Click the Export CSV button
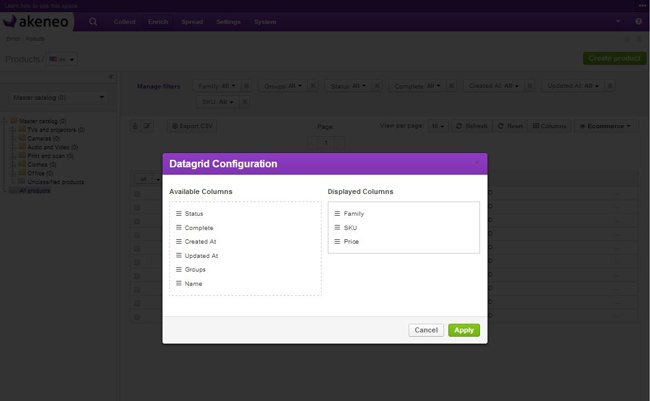This screenshot has height=401, width=650. pyautogui.click(x=190, y=126)
